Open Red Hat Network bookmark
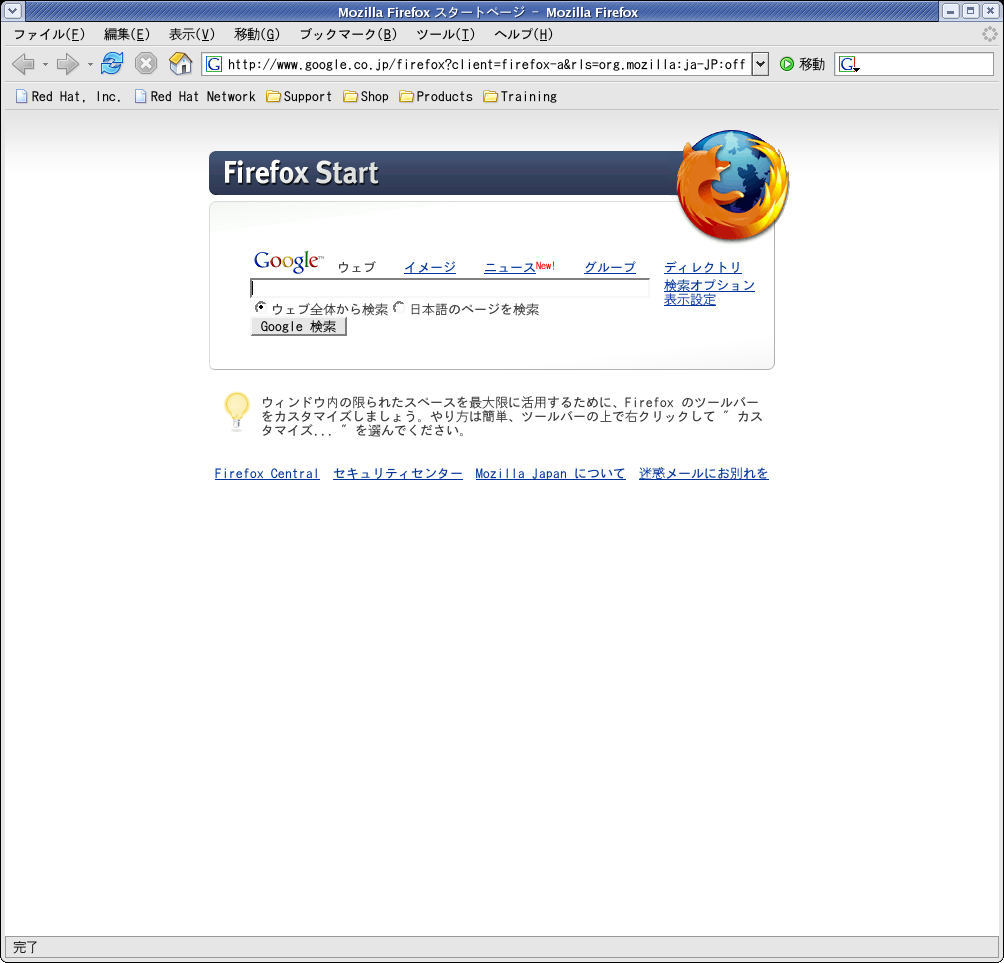Screen dimensions: 1004x963 195,97
